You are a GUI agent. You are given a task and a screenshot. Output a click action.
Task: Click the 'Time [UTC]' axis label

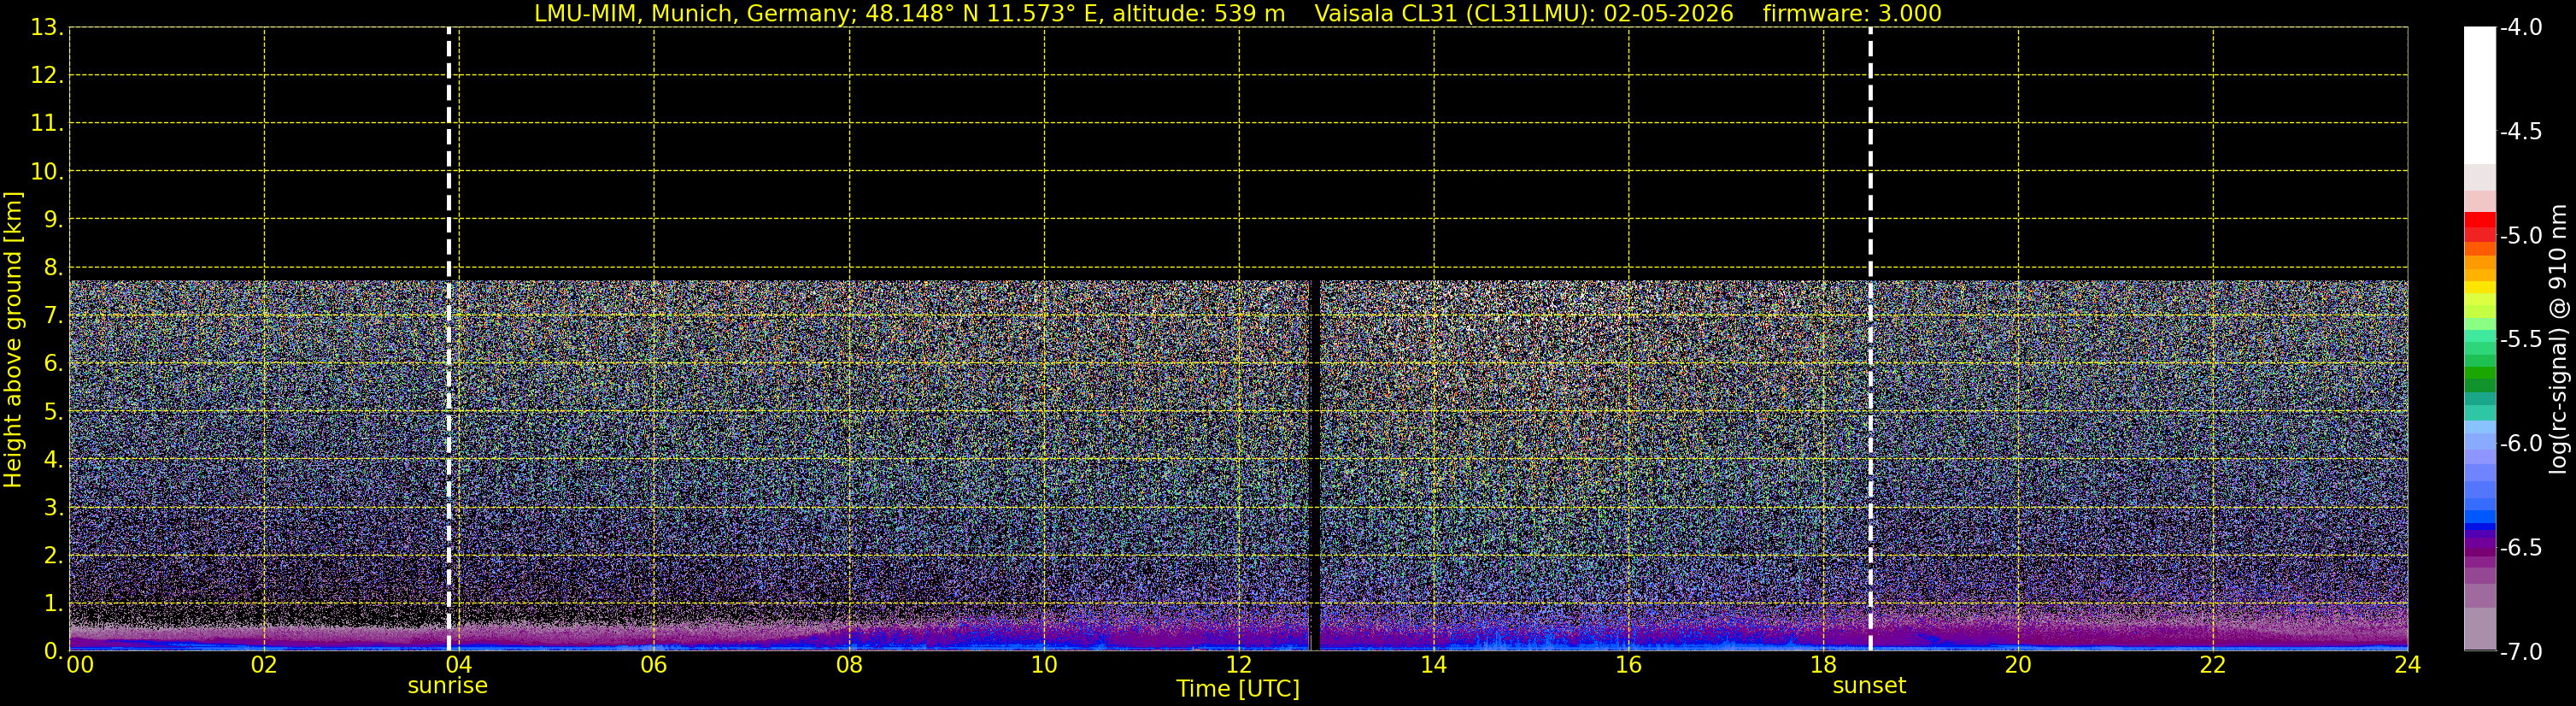tap(1238, 689)
